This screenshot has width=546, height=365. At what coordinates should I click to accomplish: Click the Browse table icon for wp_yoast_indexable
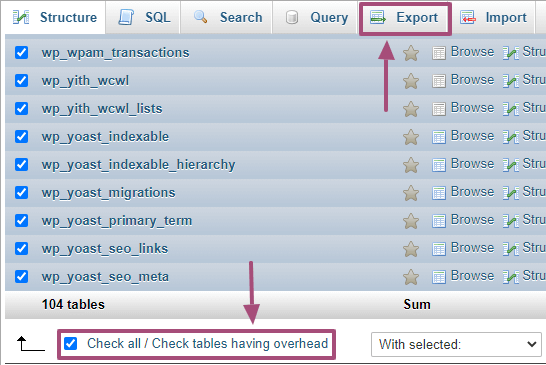coord(439,137)
